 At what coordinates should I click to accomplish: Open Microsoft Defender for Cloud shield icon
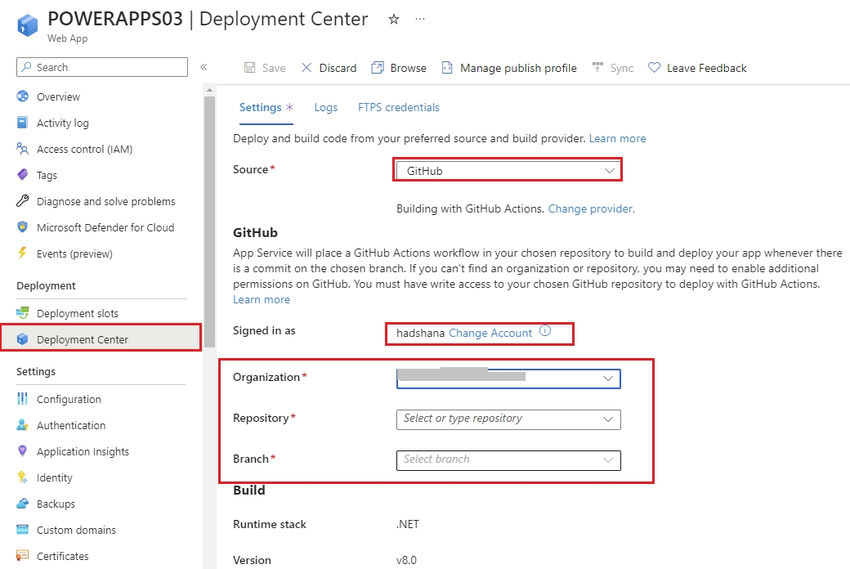[23, 227]
